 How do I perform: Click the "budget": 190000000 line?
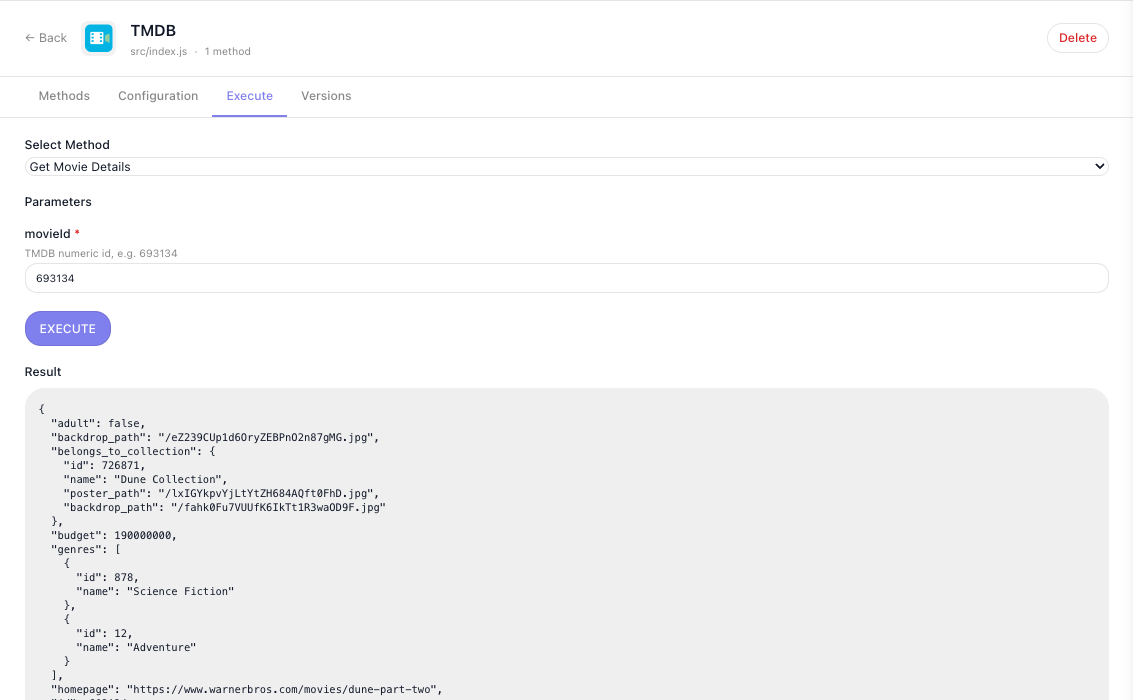pos(113,535)
